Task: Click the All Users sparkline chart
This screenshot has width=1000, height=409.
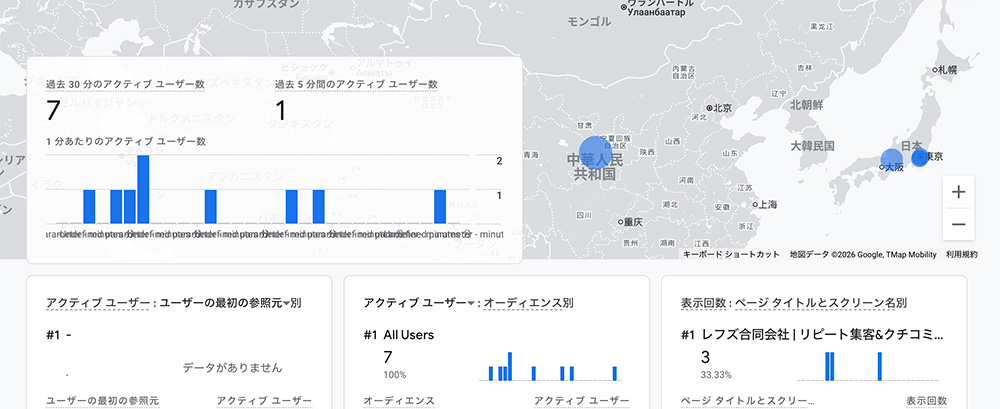Action: [x=550, y=366]
